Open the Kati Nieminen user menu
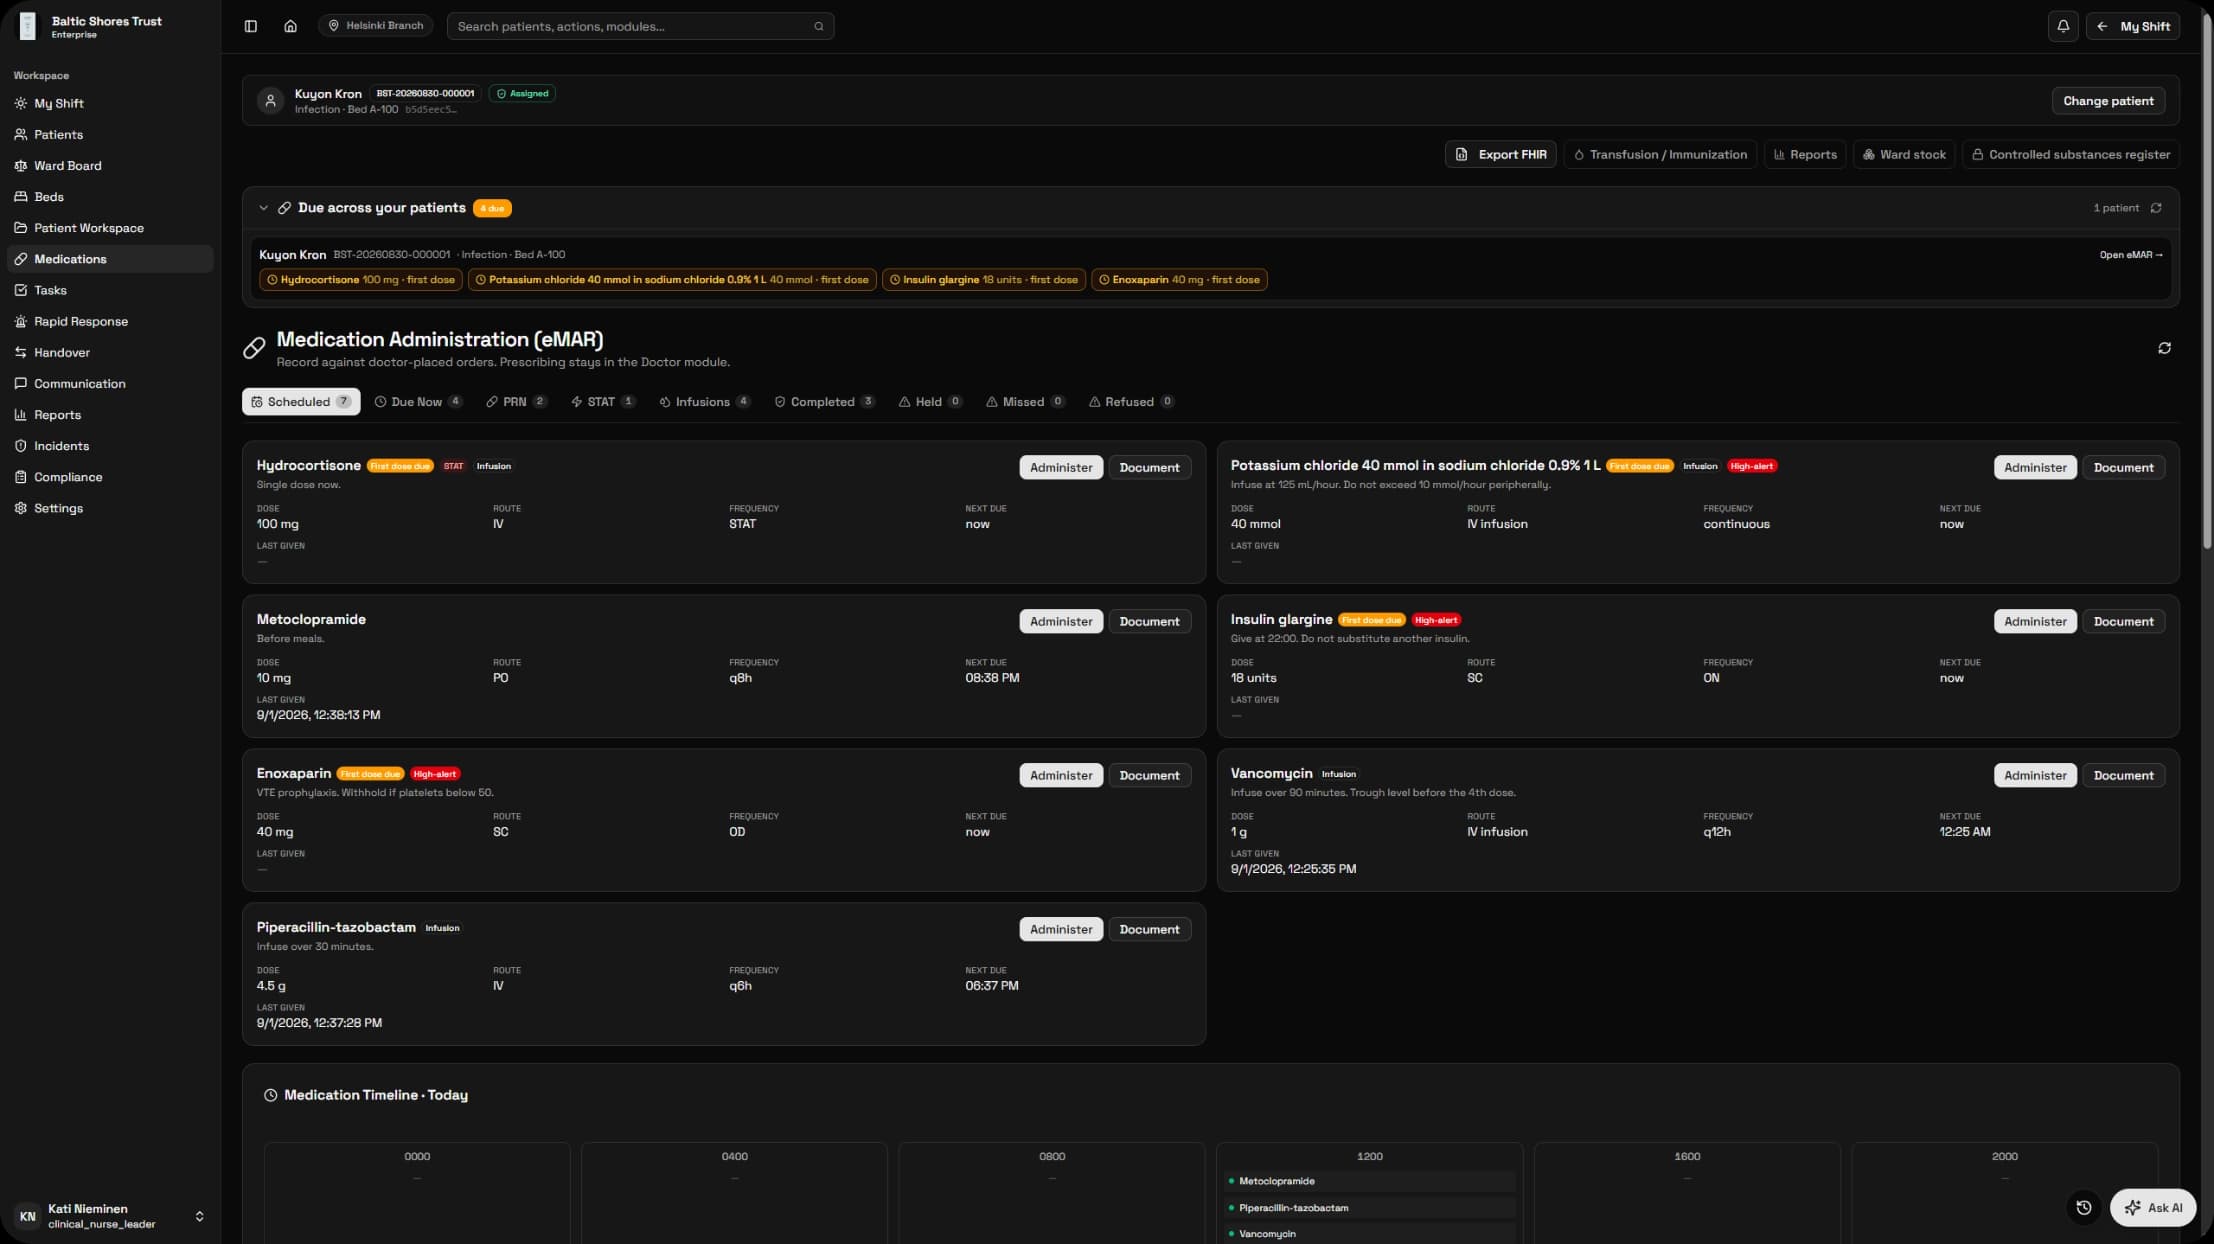2214x1244 pixels. 110,1215
